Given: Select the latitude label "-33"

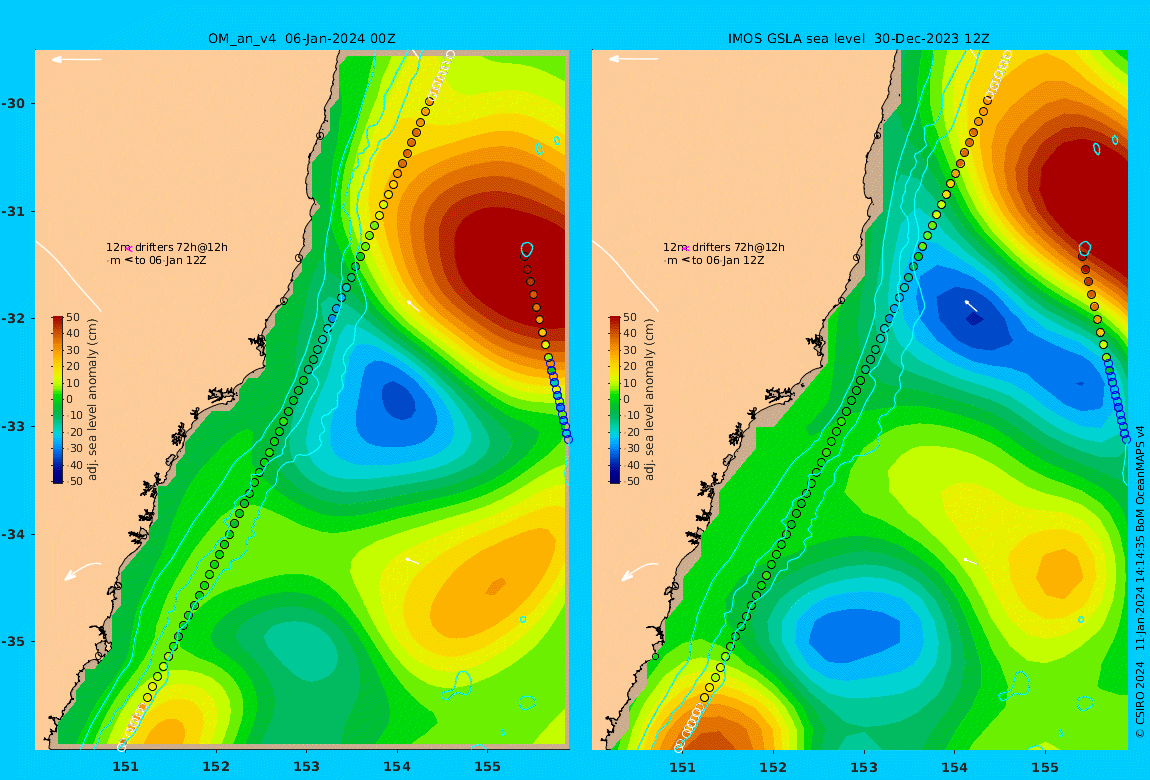Looking at the screenshot, I should pyautogui.click(x=12, y=427).
